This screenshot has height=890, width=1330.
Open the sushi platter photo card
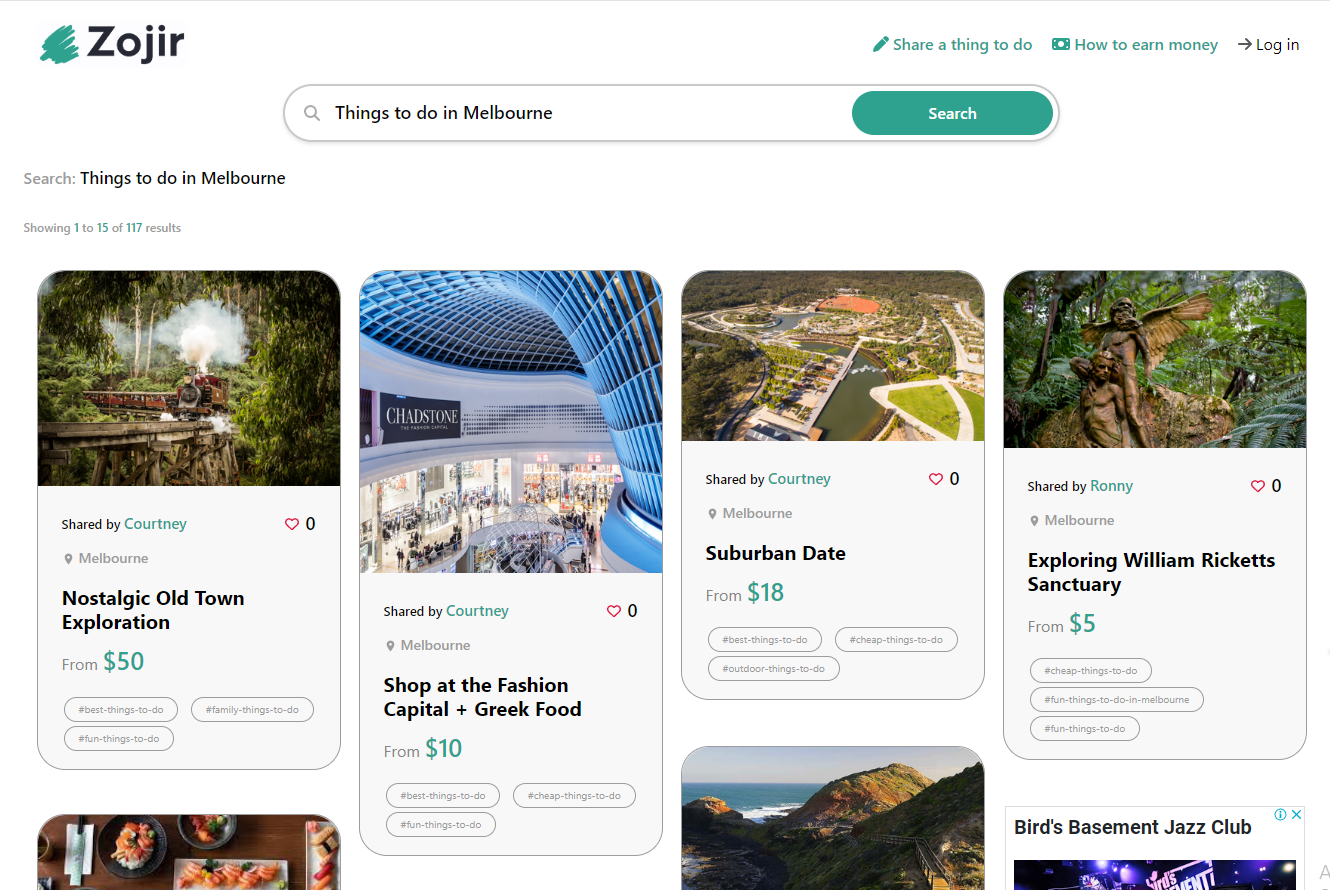pyautogui.click(x=189, y=852)
